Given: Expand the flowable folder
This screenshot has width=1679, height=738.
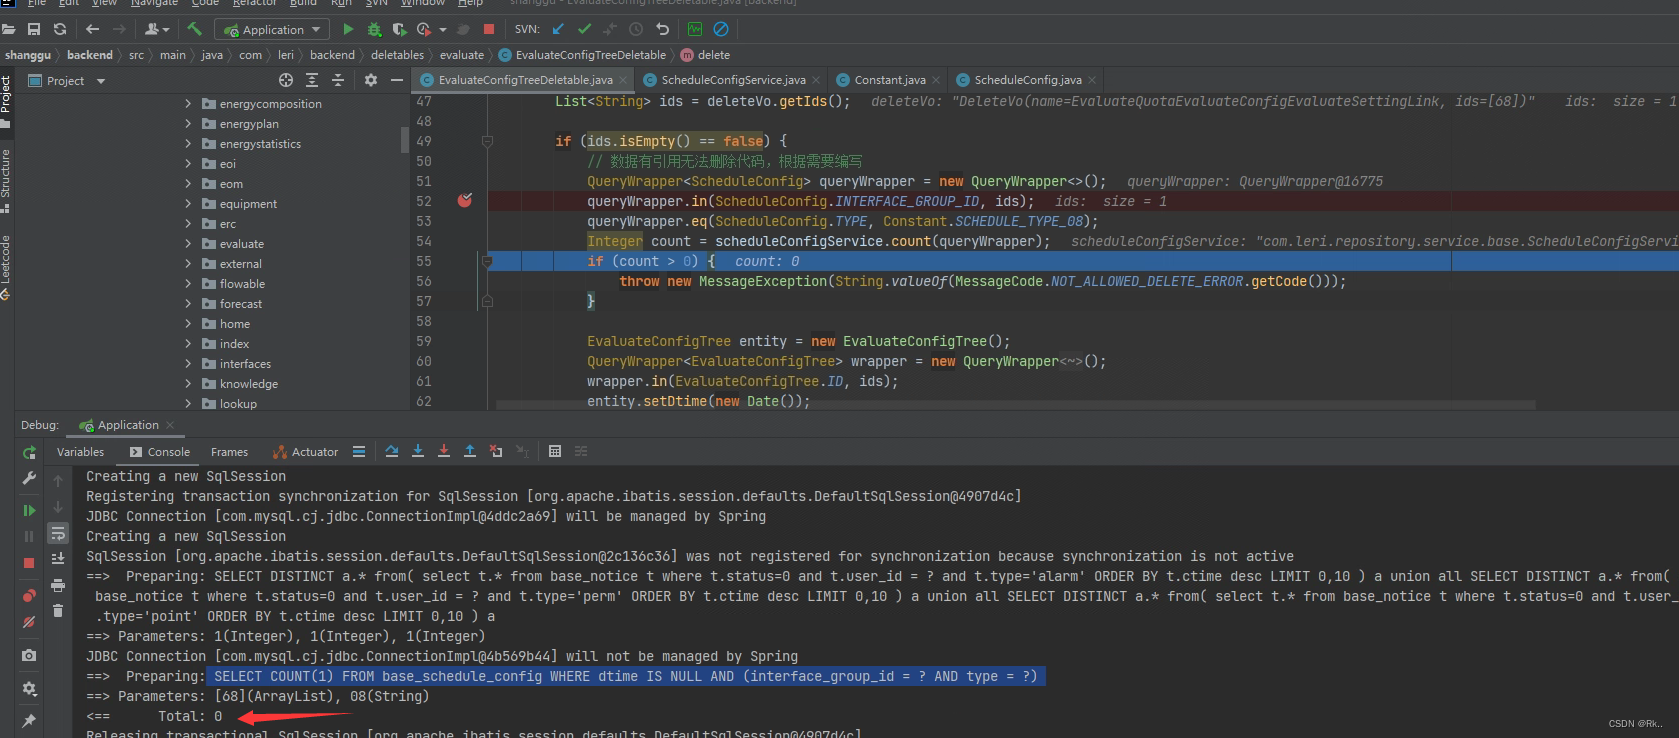Looking at the screenshot, I should click(188, 283).
